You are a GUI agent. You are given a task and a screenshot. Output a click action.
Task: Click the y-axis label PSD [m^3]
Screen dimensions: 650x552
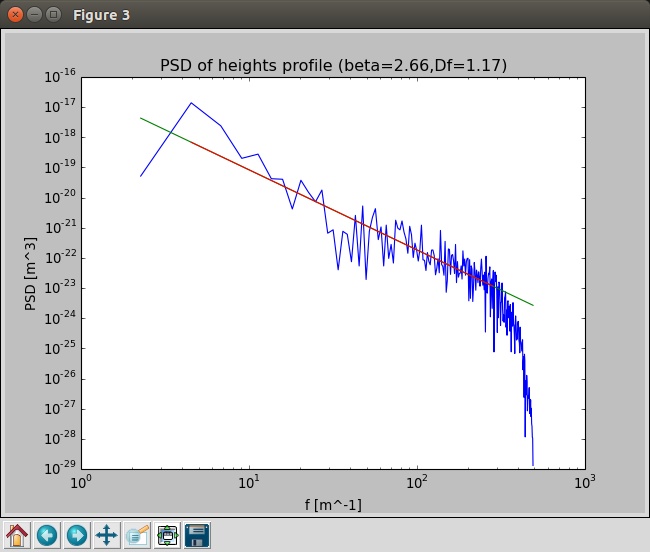click(30, 273)
